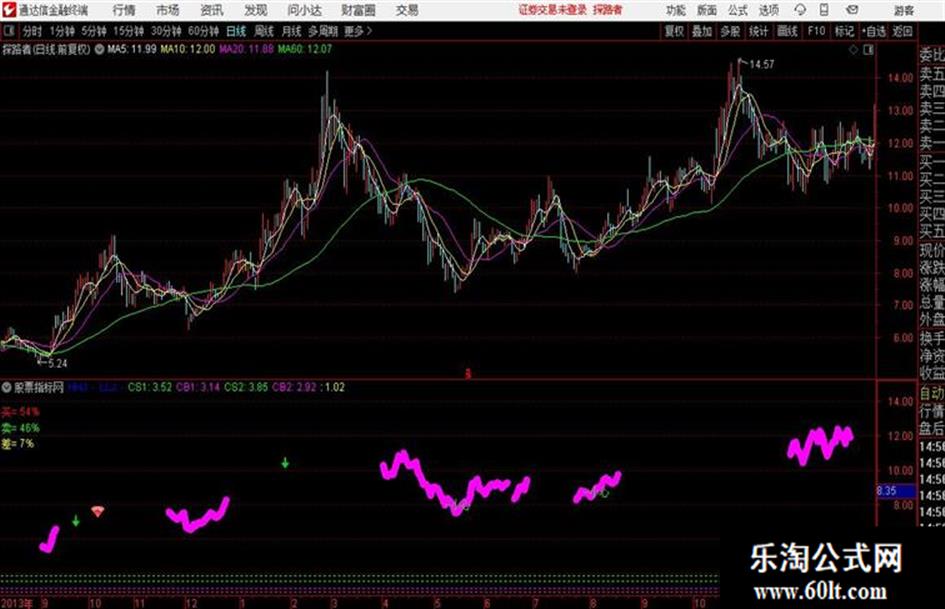This screenshot has width=945, height=609.
Task: Click the green down arrow near February
Action: click(285, 463)
